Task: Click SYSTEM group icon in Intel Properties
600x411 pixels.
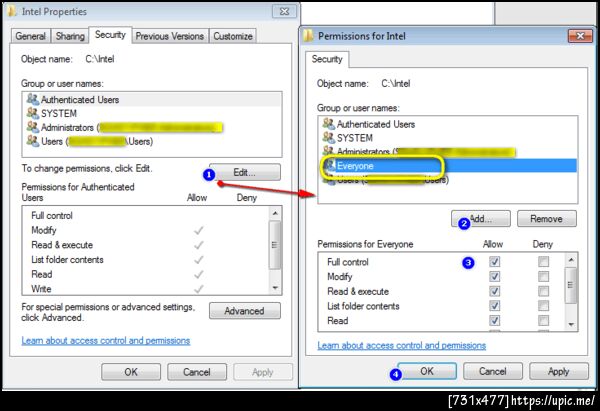Action: (33, 113)
